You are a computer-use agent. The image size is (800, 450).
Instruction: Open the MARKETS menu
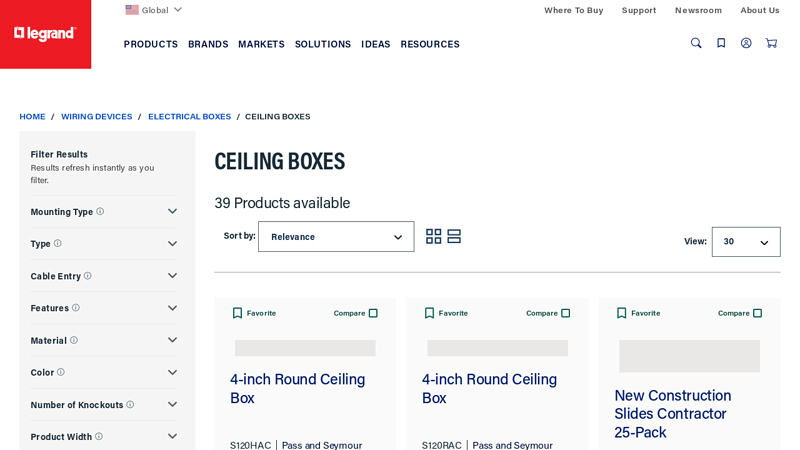pos(261,44)
